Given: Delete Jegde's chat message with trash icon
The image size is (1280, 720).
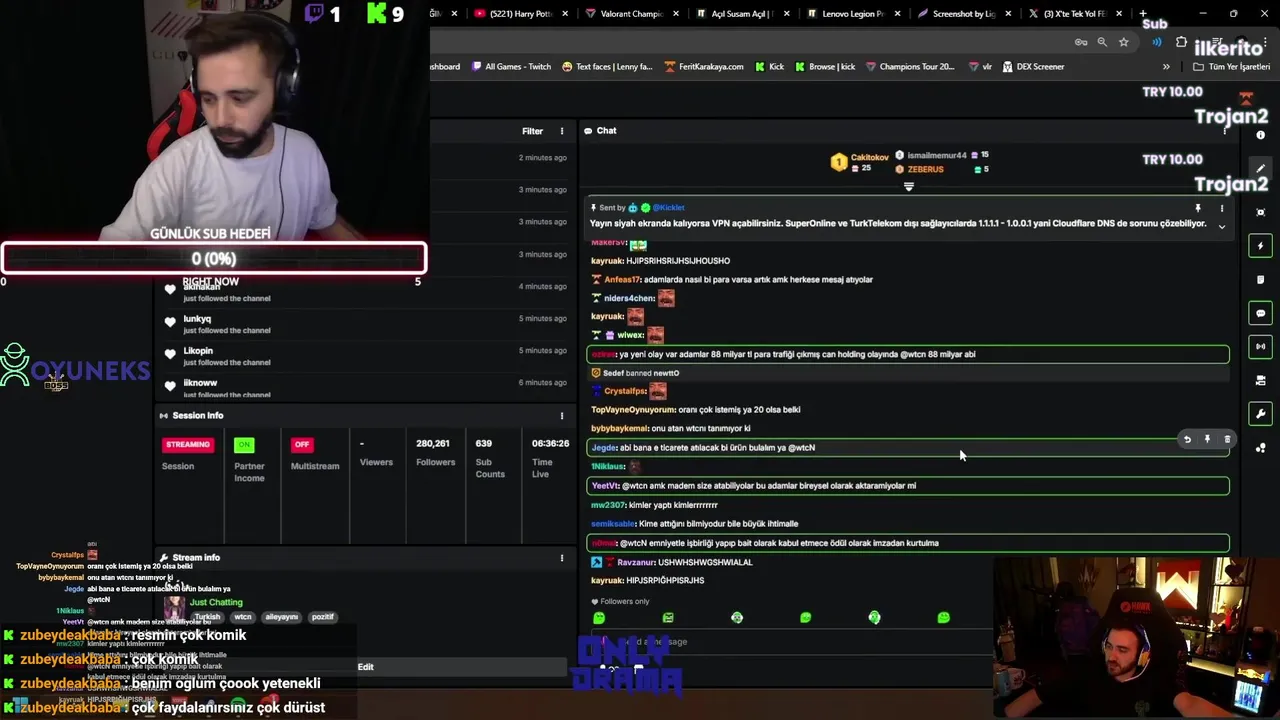Looking at the screenshot, I should pos(1227,439).
